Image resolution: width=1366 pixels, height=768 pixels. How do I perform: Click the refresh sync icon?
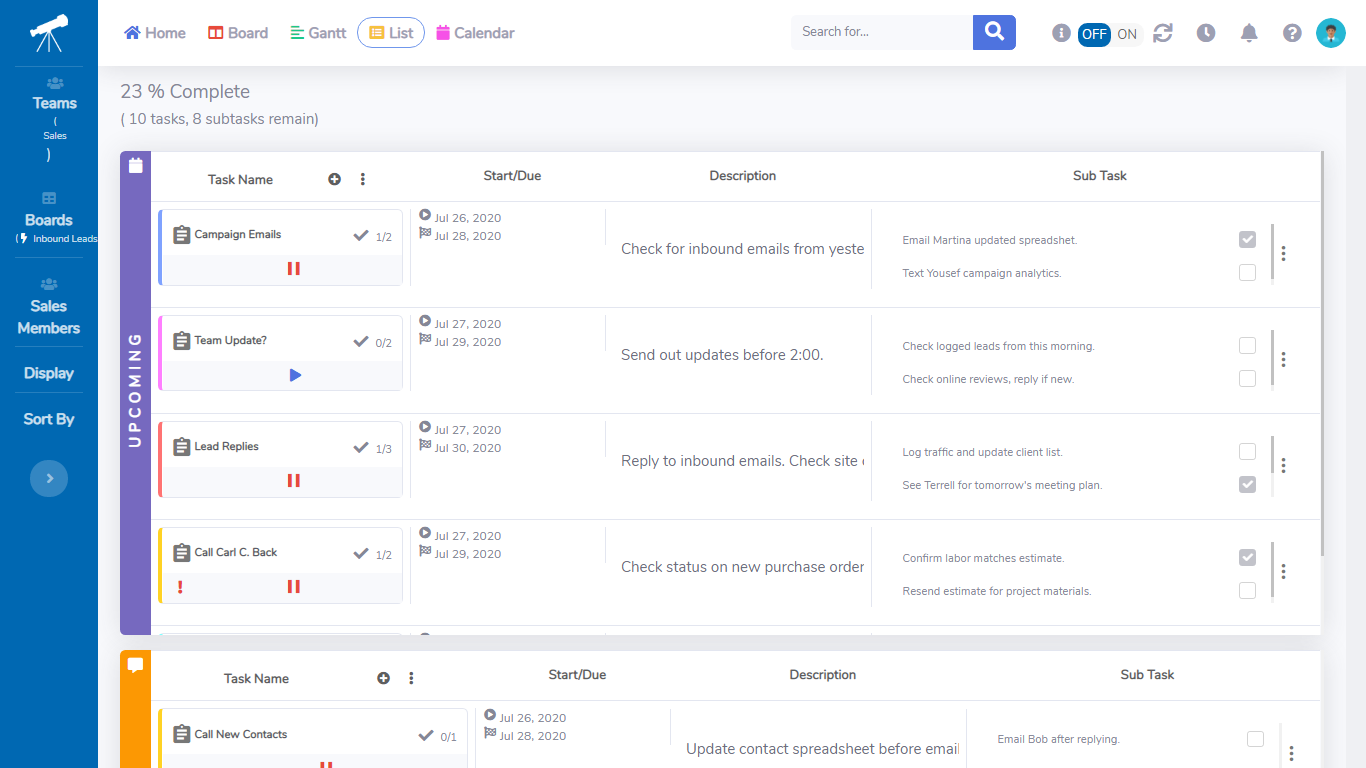1163,33
